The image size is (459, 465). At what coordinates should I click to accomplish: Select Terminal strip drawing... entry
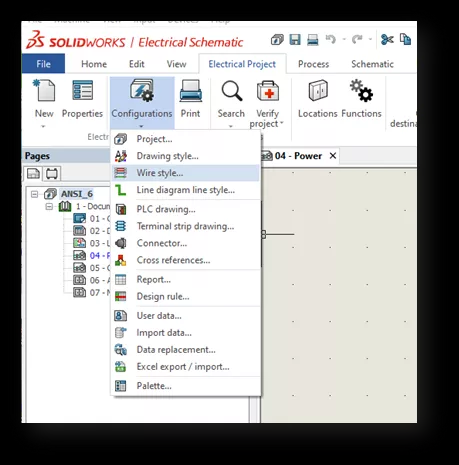[186, 226]
